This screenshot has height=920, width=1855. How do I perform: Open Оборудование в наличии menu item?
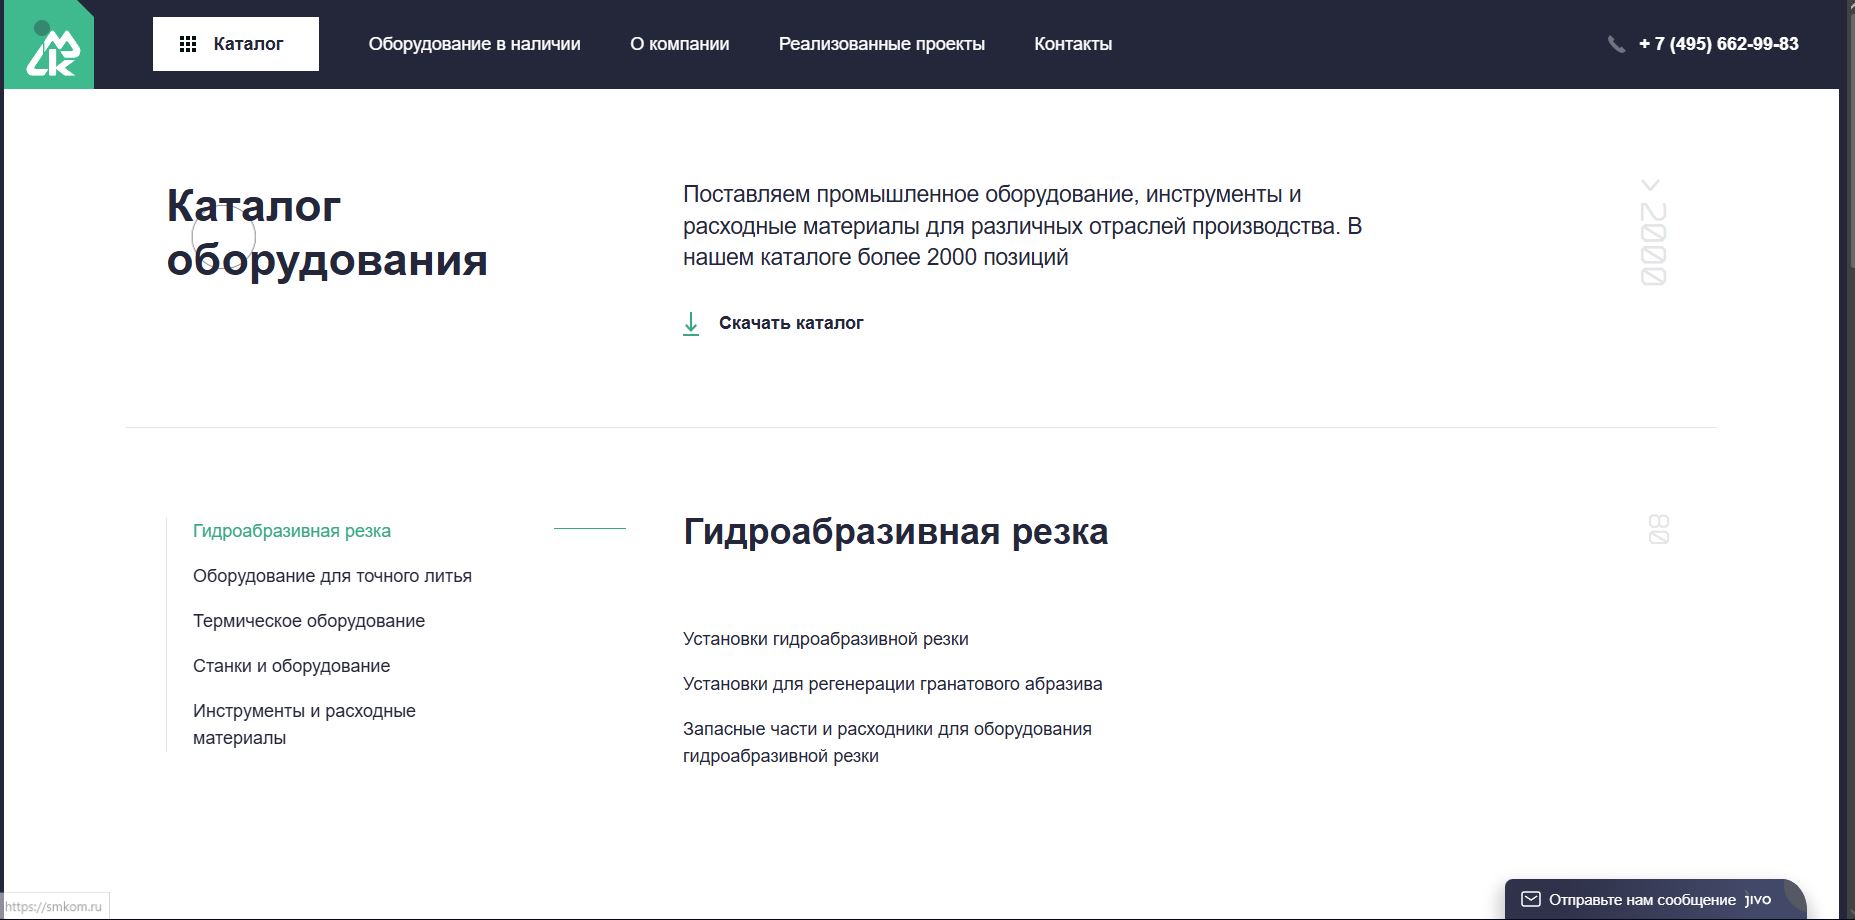click(x=474, y=44)
